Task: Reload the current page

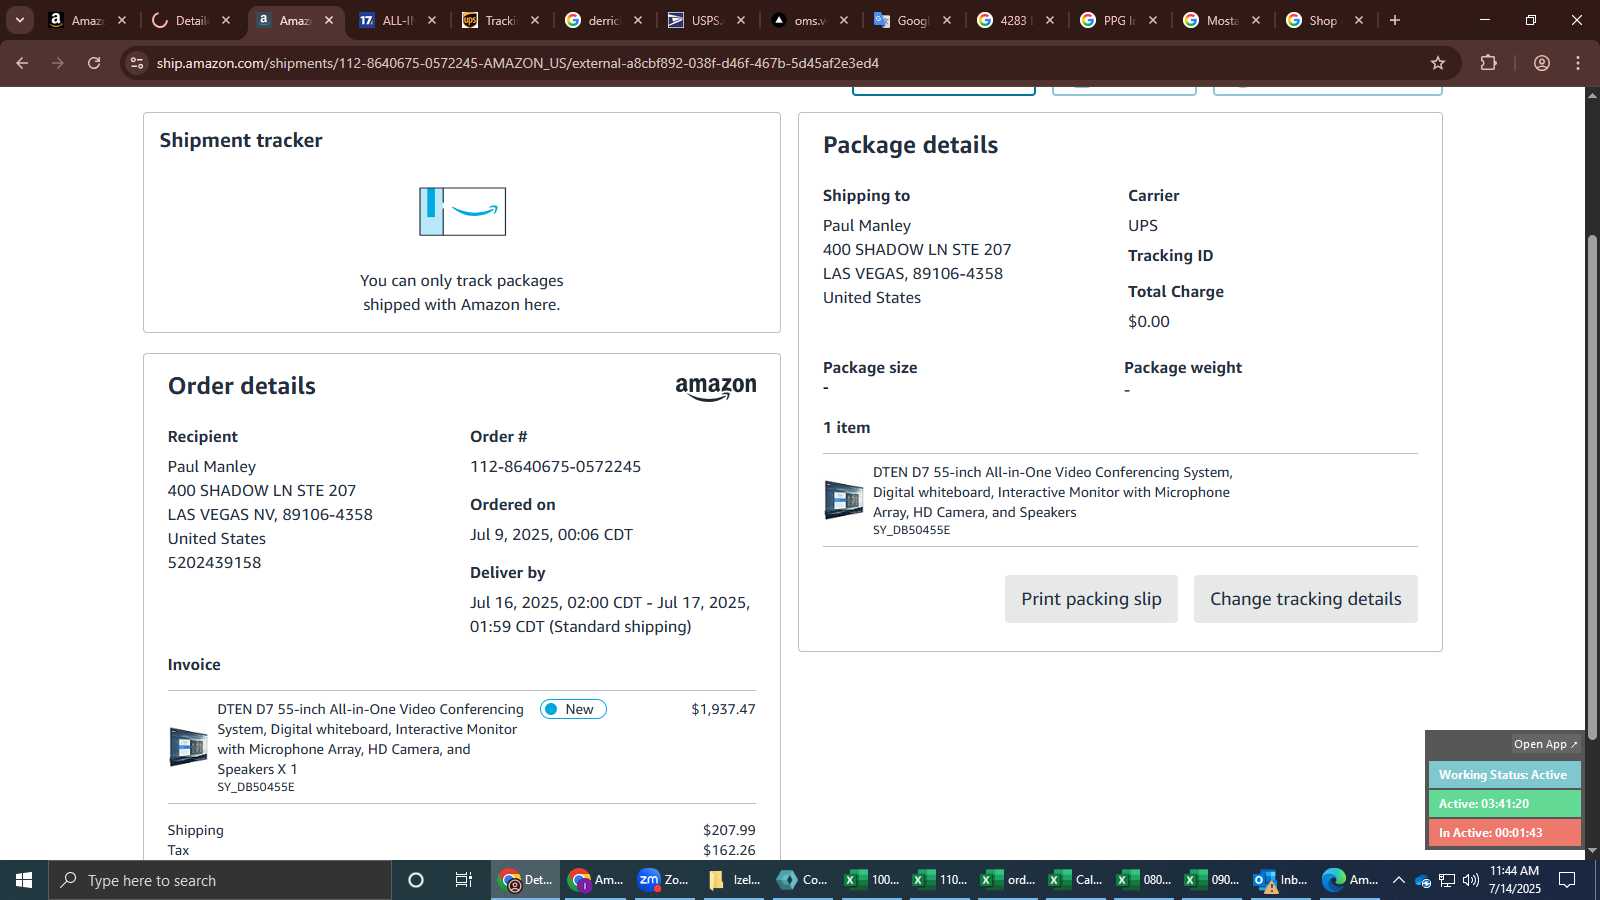Action: point(94,63)
